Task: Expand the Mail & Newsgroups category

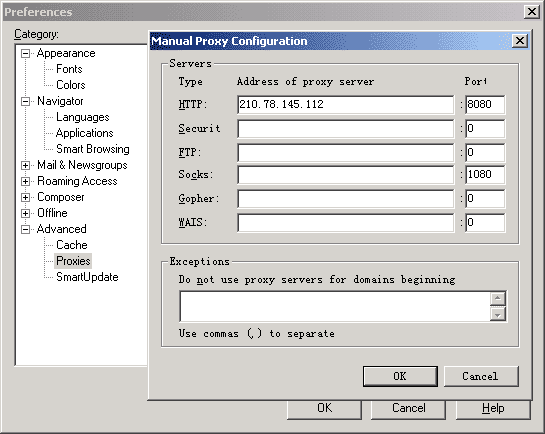Action: [x=25, y=165]
